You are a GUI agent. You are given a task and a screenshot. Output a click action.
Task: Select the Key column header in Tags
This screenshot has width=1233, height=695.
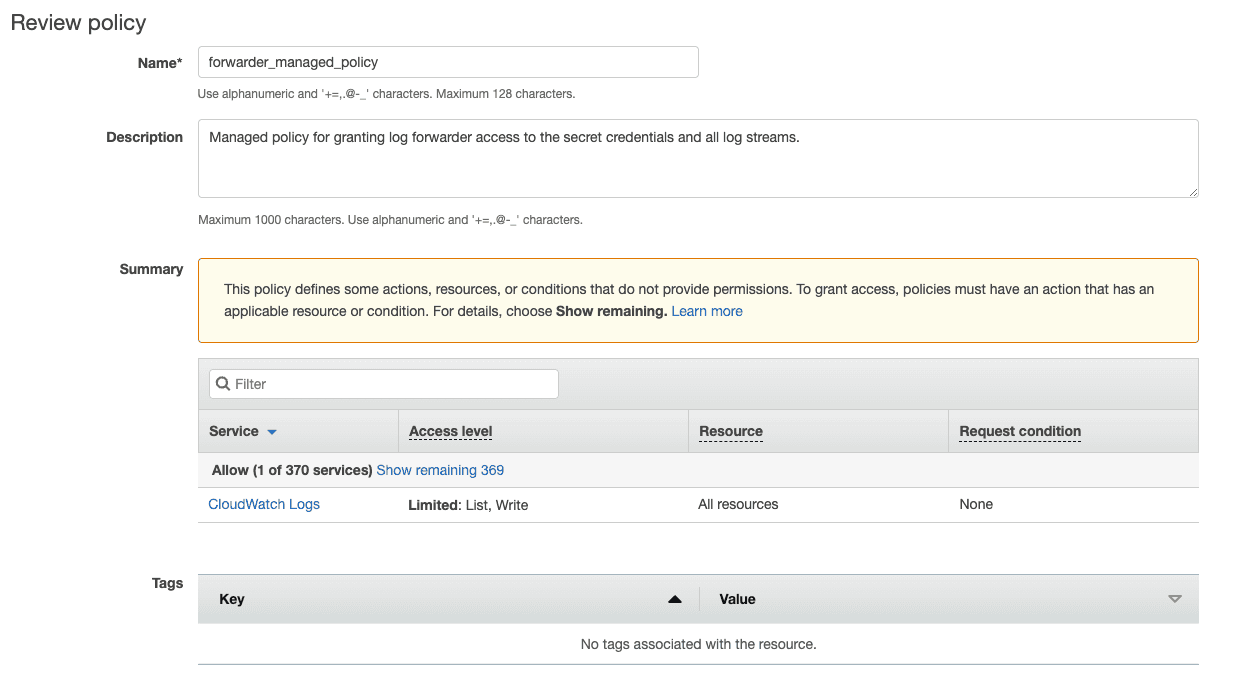232,599
